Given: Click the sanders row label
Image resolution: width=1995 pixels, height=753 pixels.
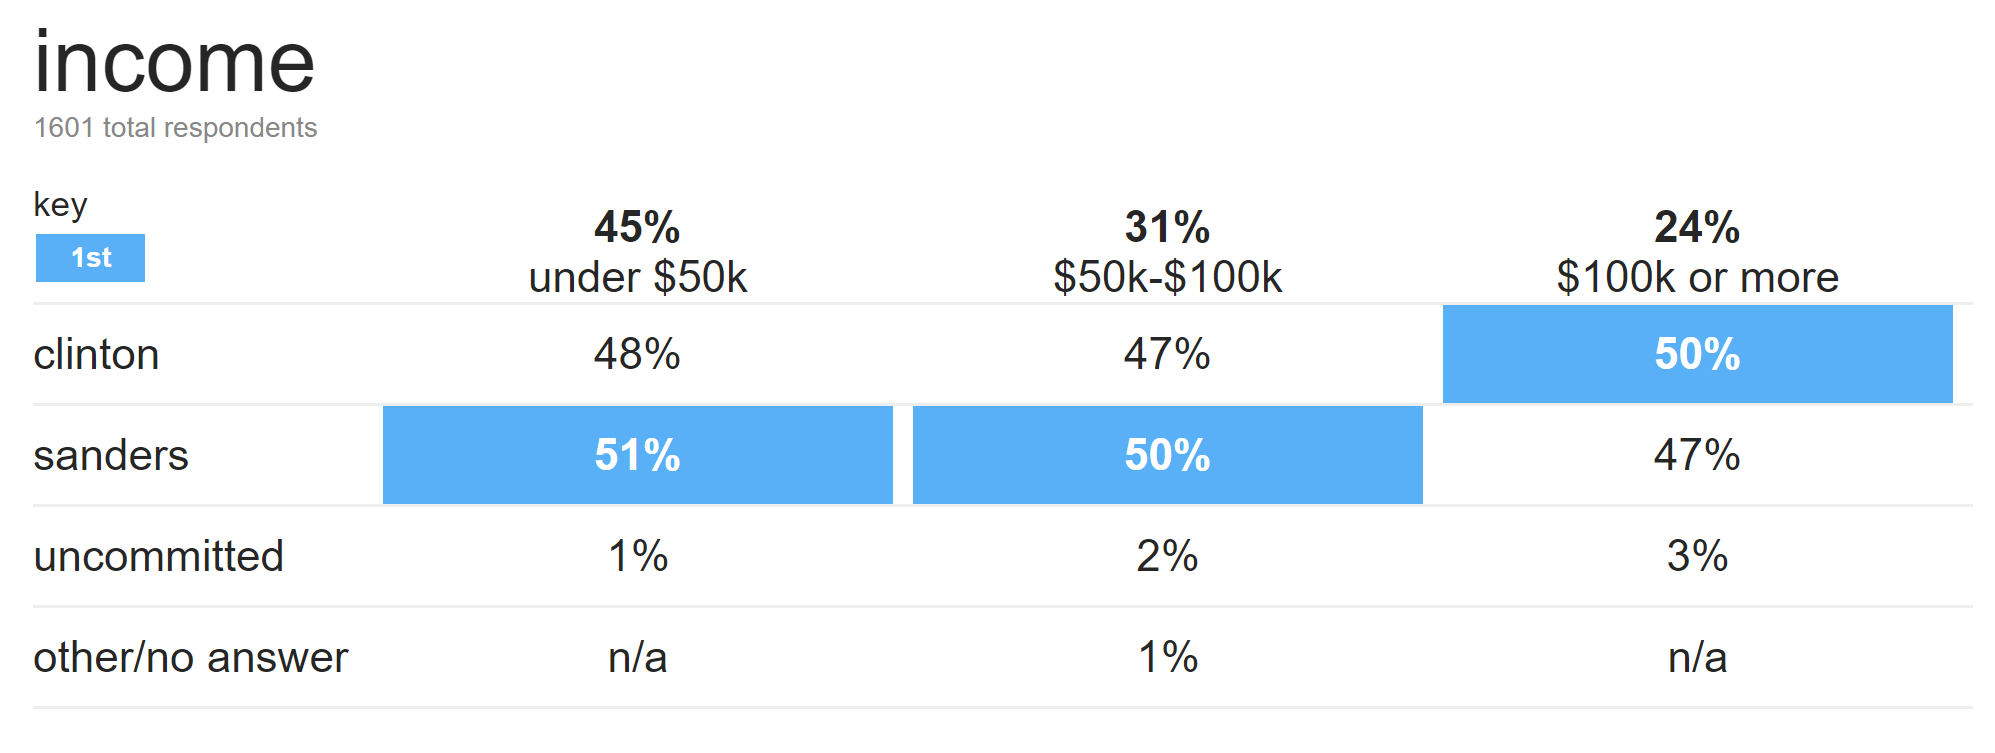Looking at the screenshot, I should pos(110,456).
